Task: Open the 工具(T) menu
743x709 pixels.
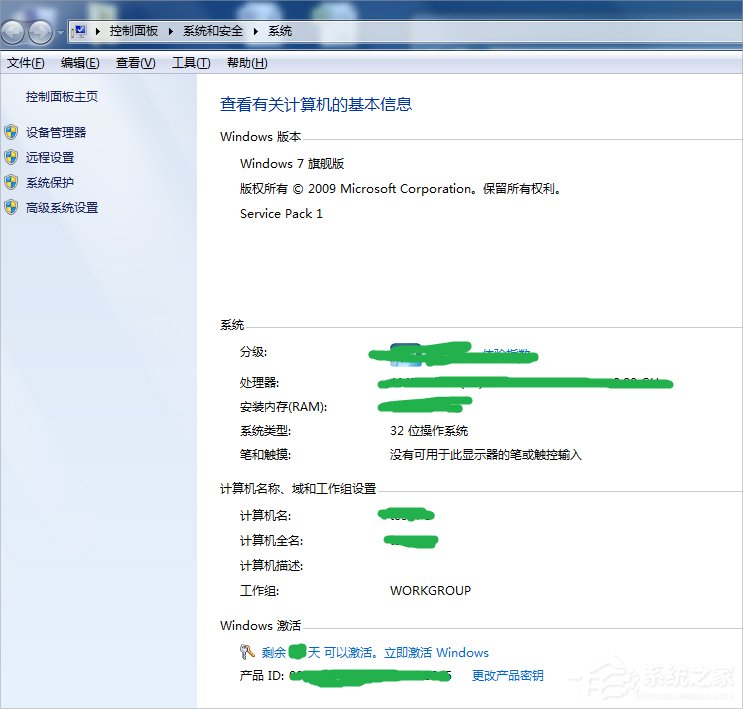Action: pyautogui.click(x=191, y=63)
